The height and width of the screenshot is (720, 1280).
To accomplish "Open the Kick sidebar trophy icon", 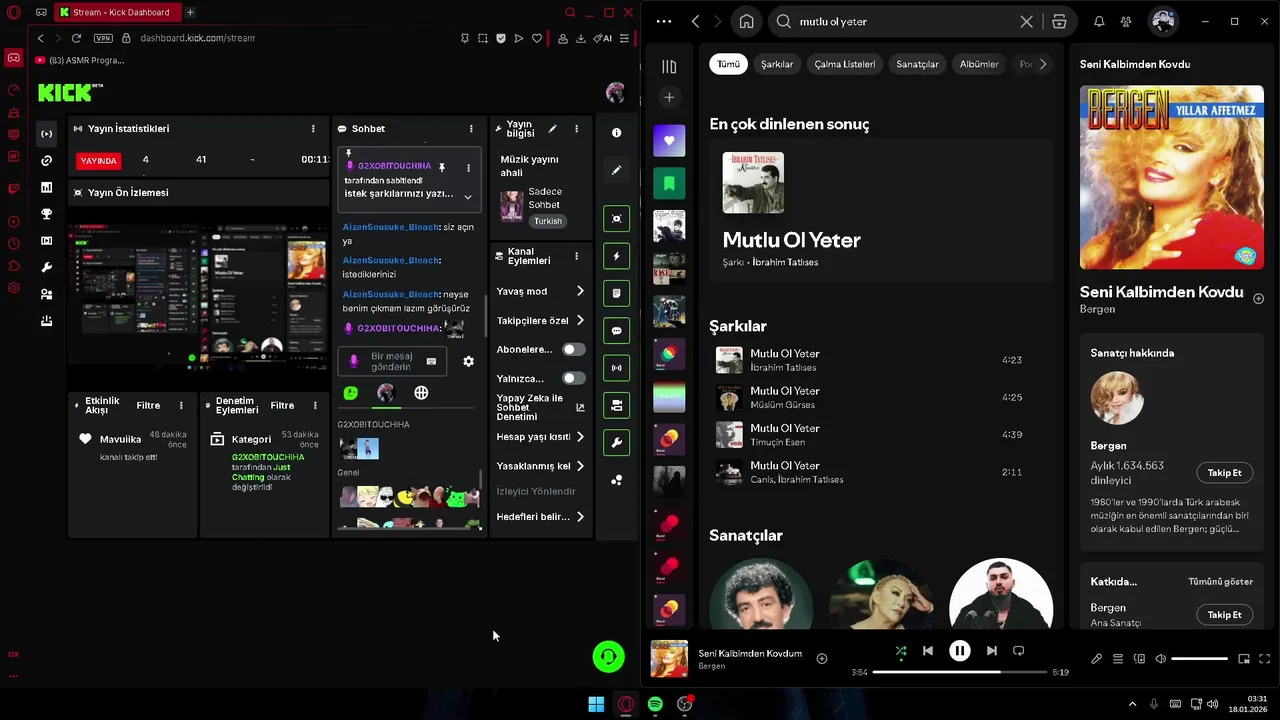I will pyautogui.click(x=46, y=214).
